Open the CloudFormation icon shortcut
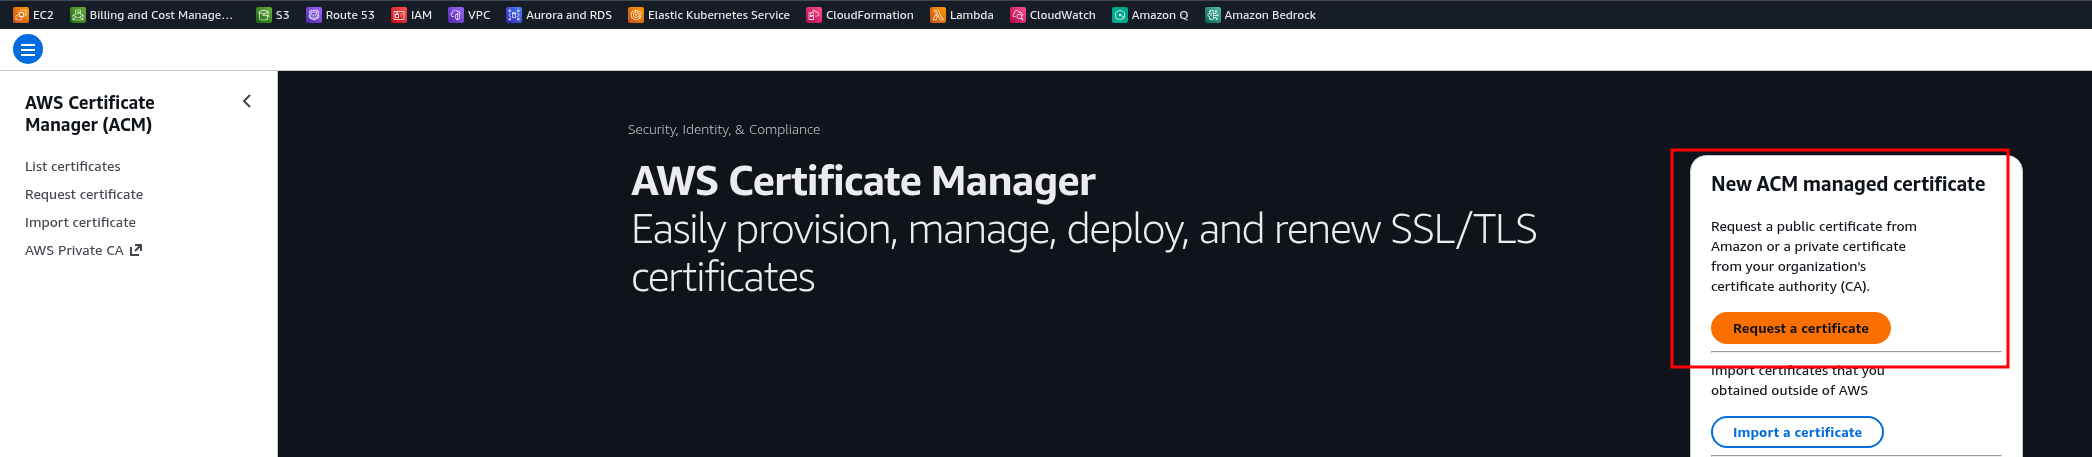Screen dimensions: 2092x457 coord(814,15)
